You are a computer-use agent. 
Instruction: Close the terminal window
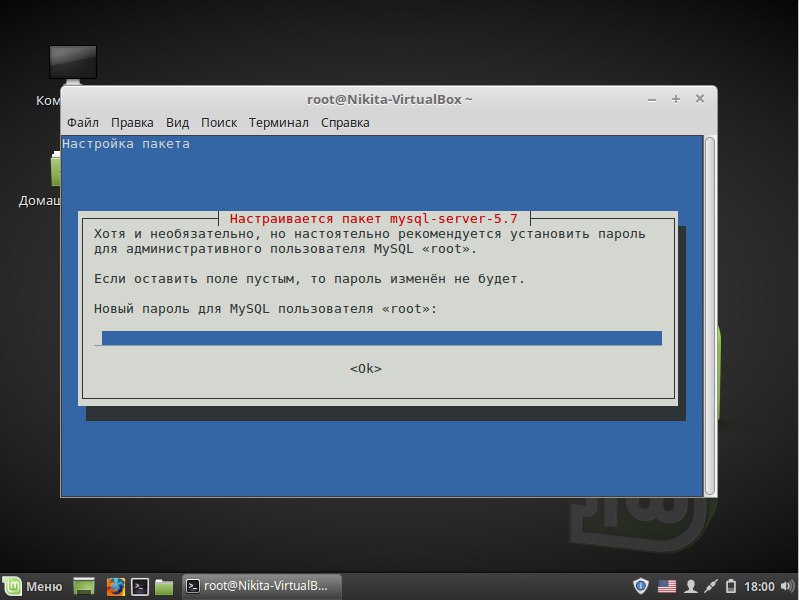700,98
